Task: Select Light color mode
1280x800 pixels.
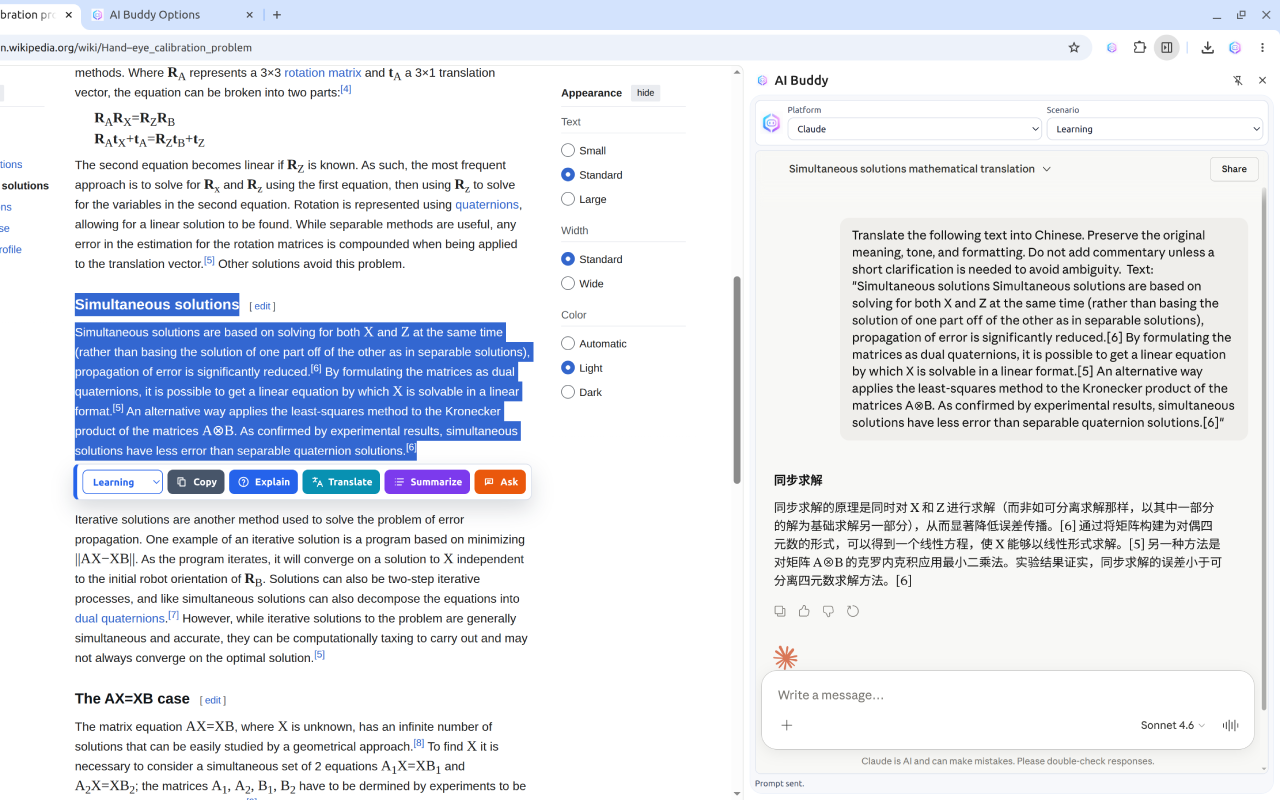Action: click(568, 368)
